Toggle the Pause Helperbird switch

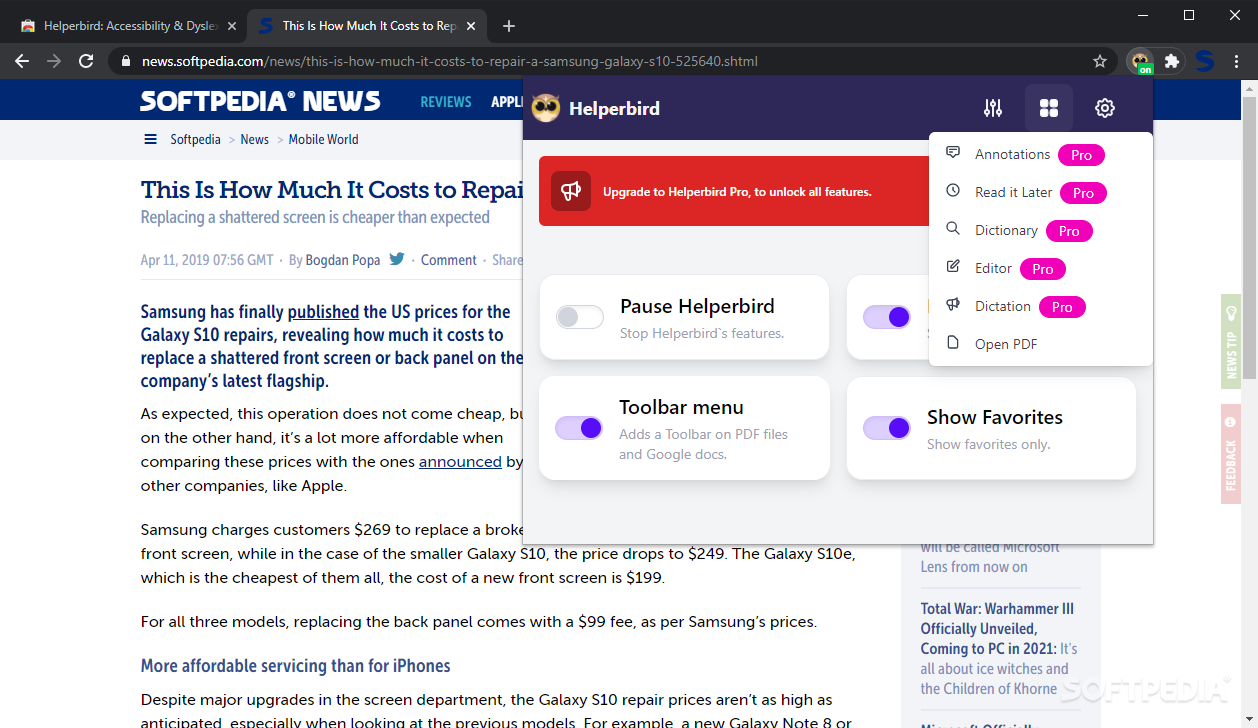coord(580,317)
